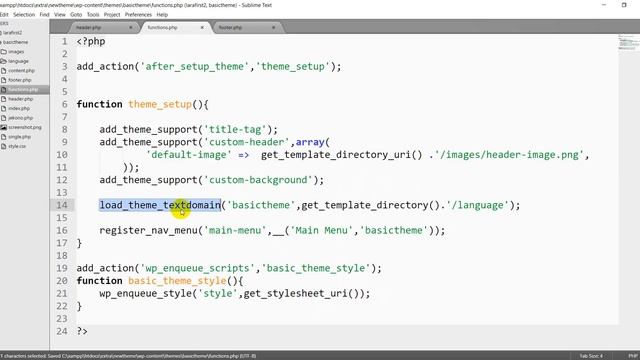640x360 pixels.
Task: Click 'wp_enqueue_scripts' string on line 19
Action: point(198,269)
